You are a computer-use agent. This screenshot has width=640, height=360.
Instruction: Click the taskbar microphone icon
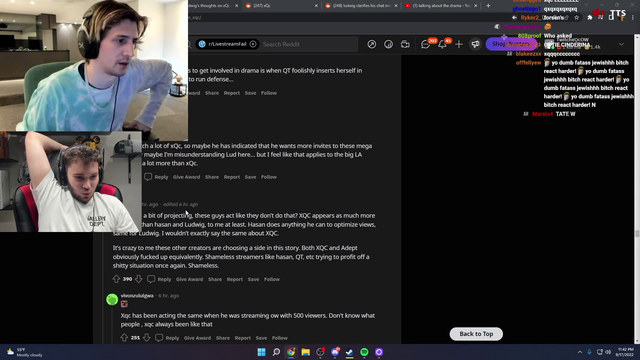(589, 352)
